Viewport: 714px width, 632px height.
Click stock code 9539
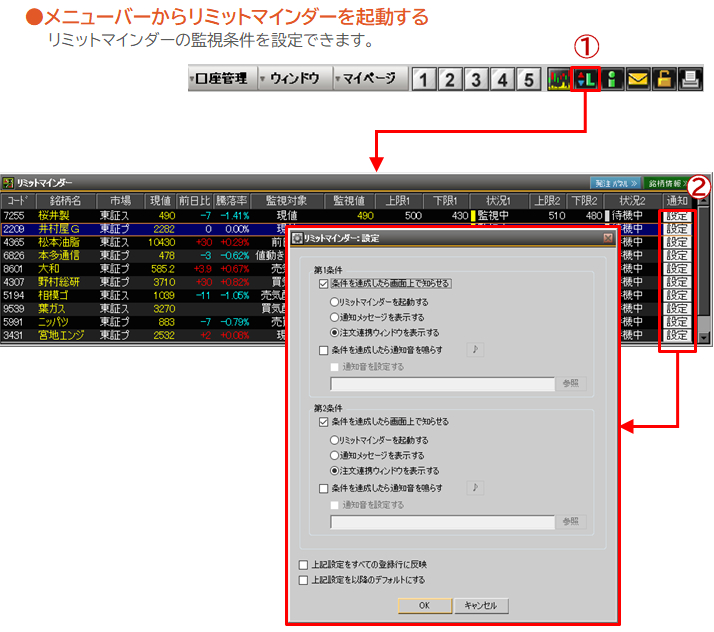(14, 309)
